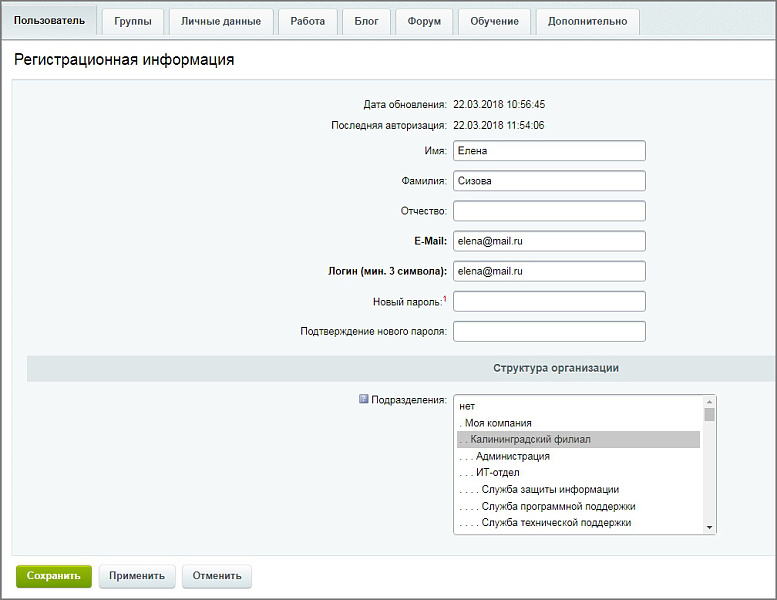Viewport: 777px width, 600px height.
Task: Go to the Блог tab
Action: click(x=366, y=21)
